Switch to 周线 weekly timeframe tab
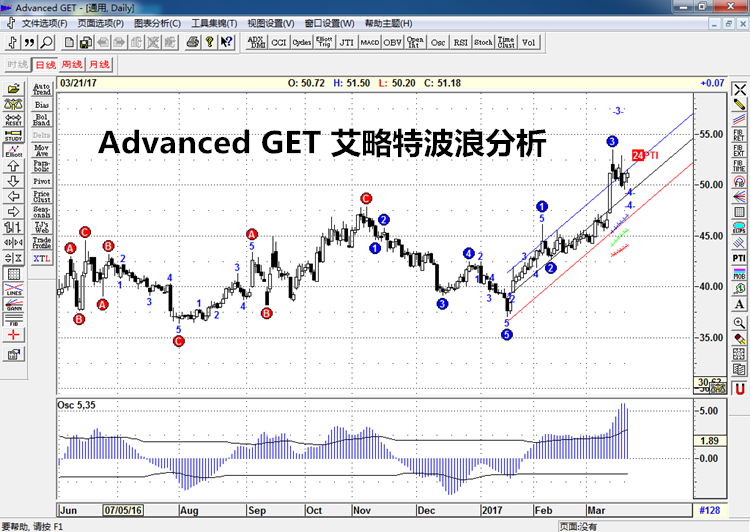Viewport: 750px width, 532px height. coord(72,65)
